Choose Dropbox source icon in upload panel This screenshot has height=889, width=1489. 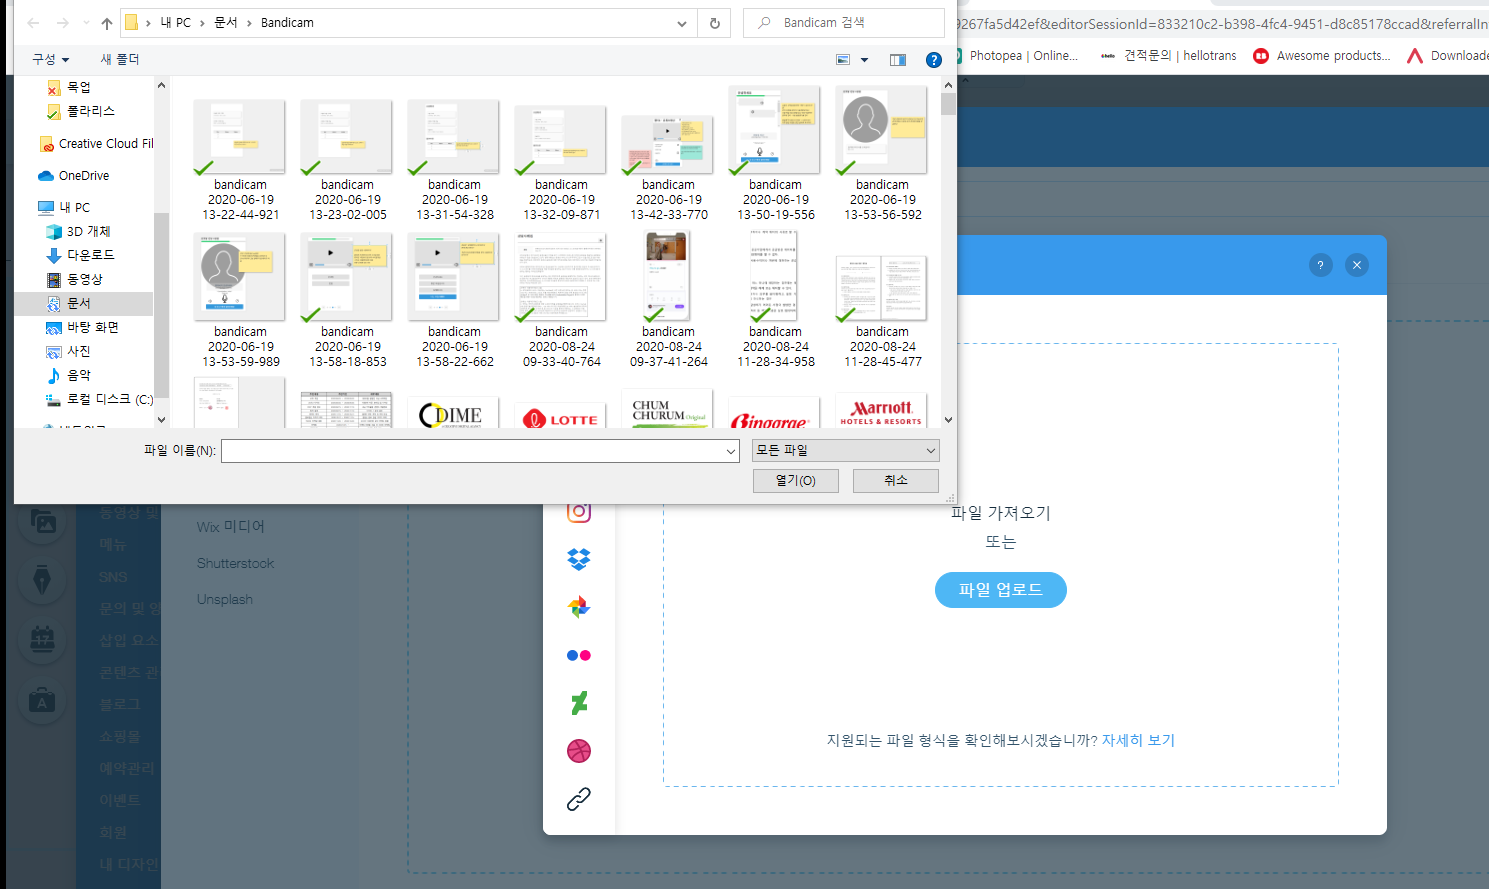pos(579,559)
